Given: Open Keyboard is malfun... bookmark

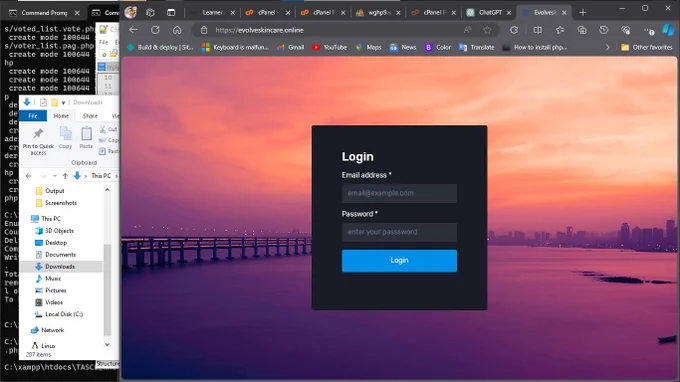Looking at the screenshot, I should (x=235, y=47).
